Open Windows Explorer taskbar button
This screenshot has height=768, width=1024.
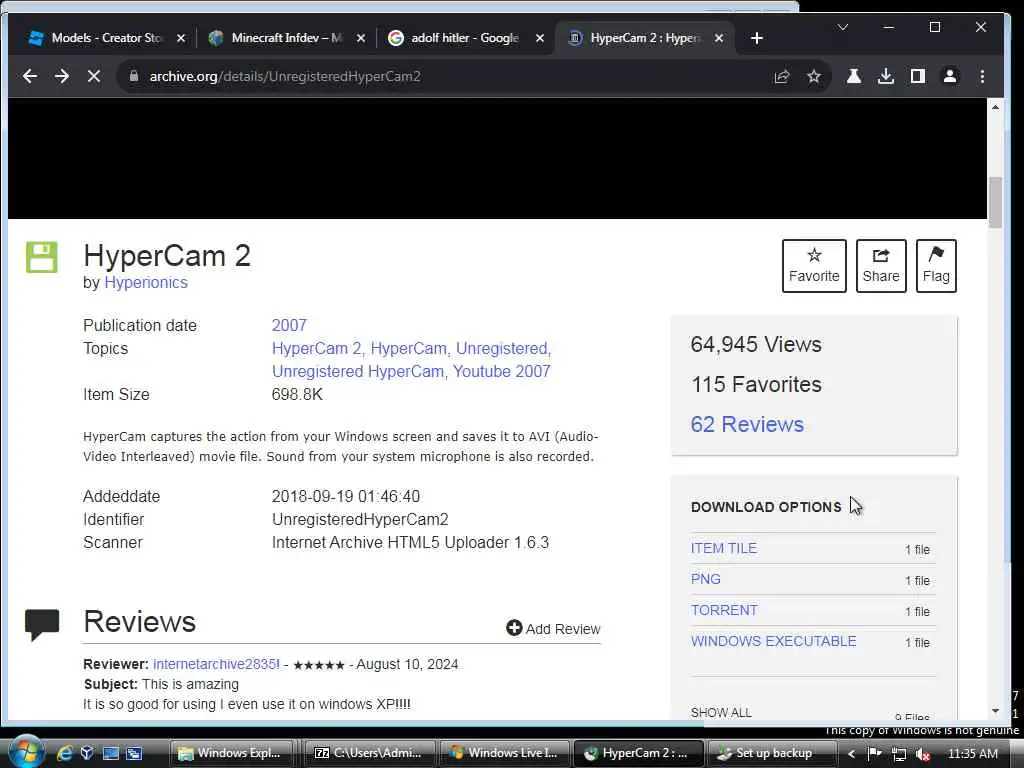click(x=230, y=754)
